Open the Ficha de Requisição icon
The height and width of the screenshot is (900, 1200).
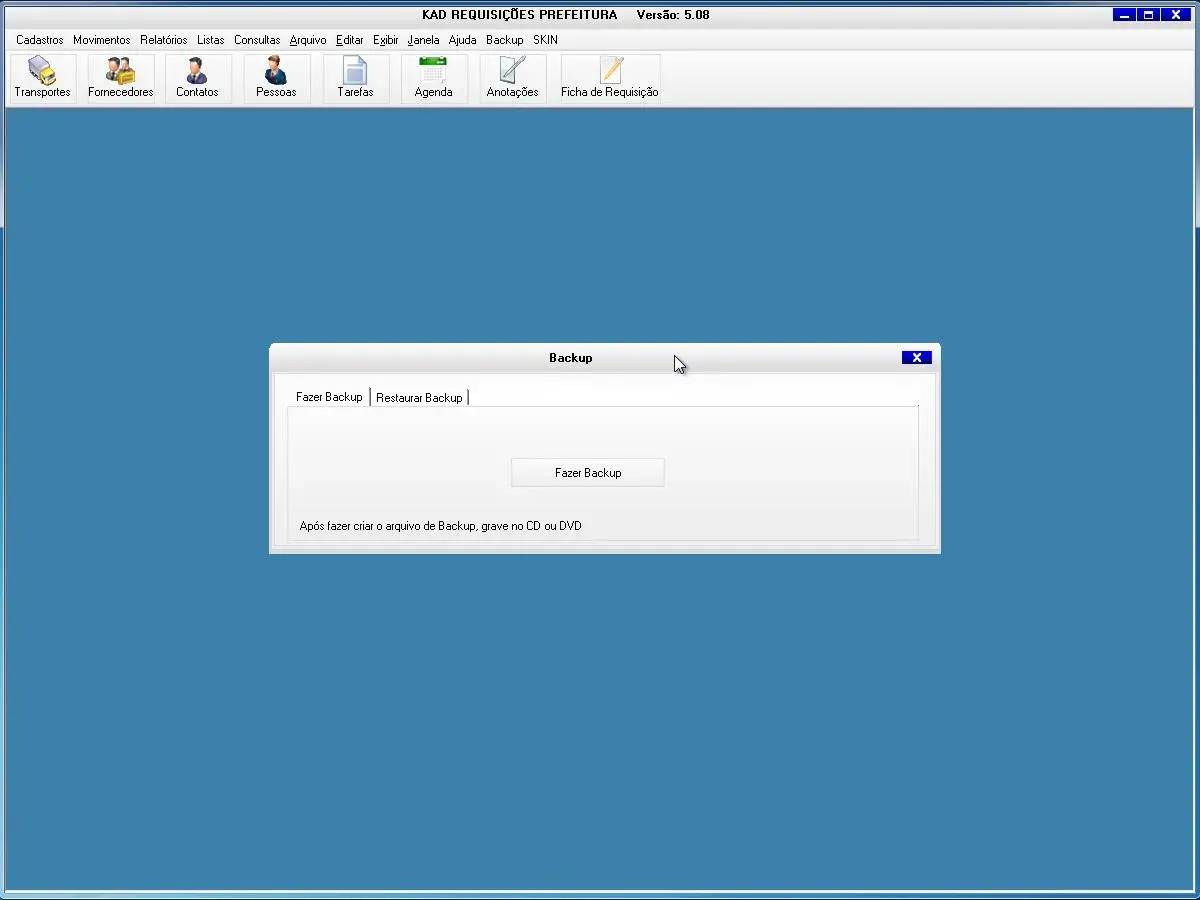tap(610, 78)
